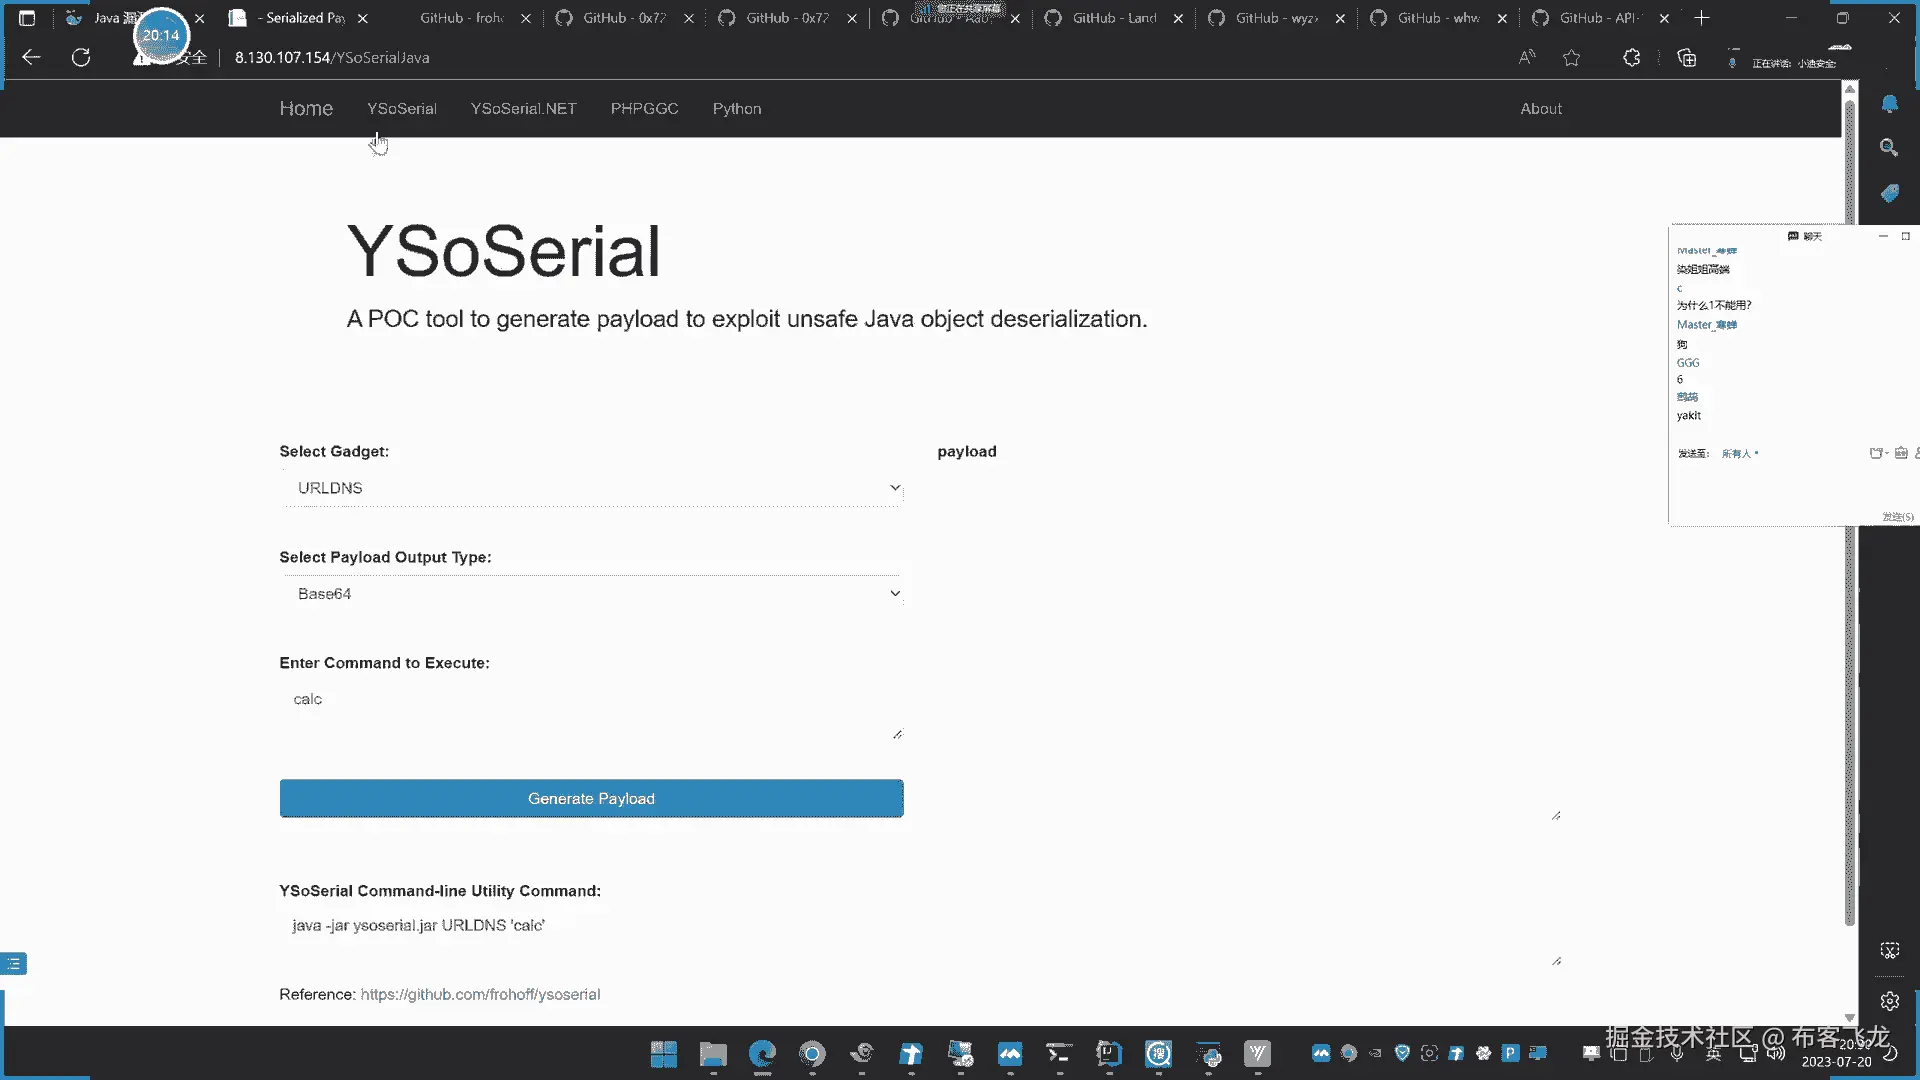Switch to the PHPGGC navigation item
Screen dimensions: 1920x1080
coord(644,109)
